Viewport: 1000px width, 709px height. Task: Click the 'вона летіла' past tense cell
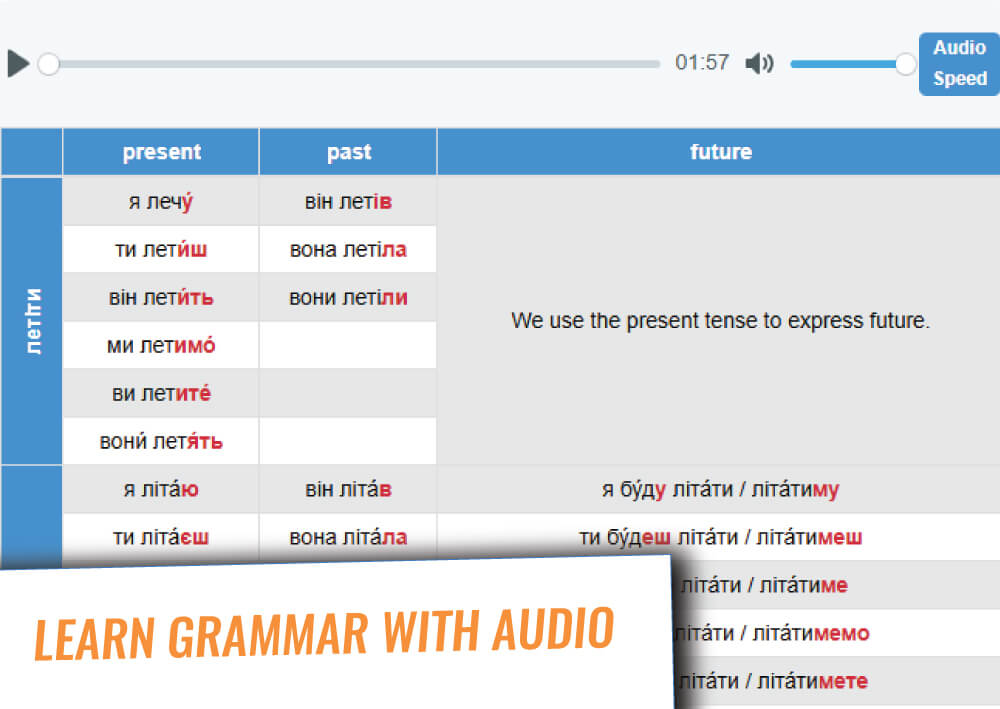(348, 250)
